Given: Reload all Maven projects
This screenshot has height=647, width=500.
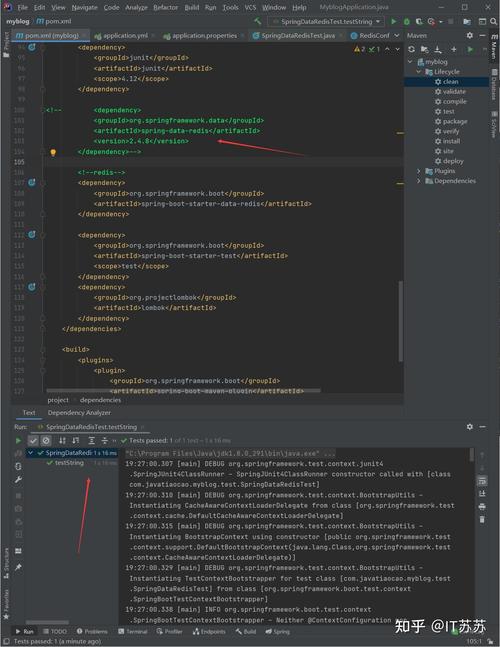Looking at the screenshot, I should 411,49.
